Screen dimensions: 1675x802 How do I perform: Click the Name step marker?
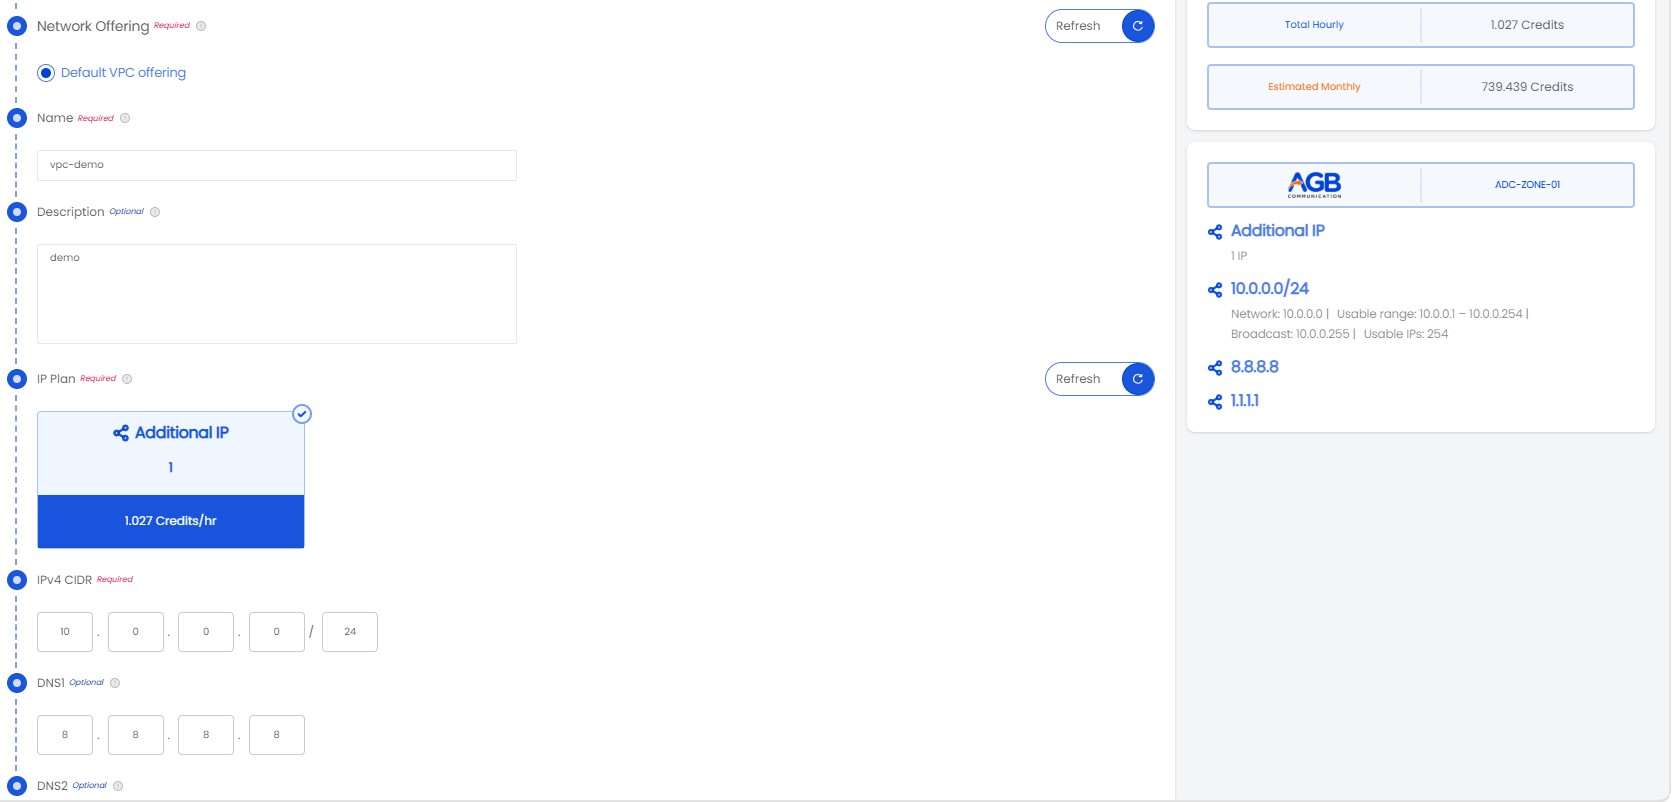17,118
